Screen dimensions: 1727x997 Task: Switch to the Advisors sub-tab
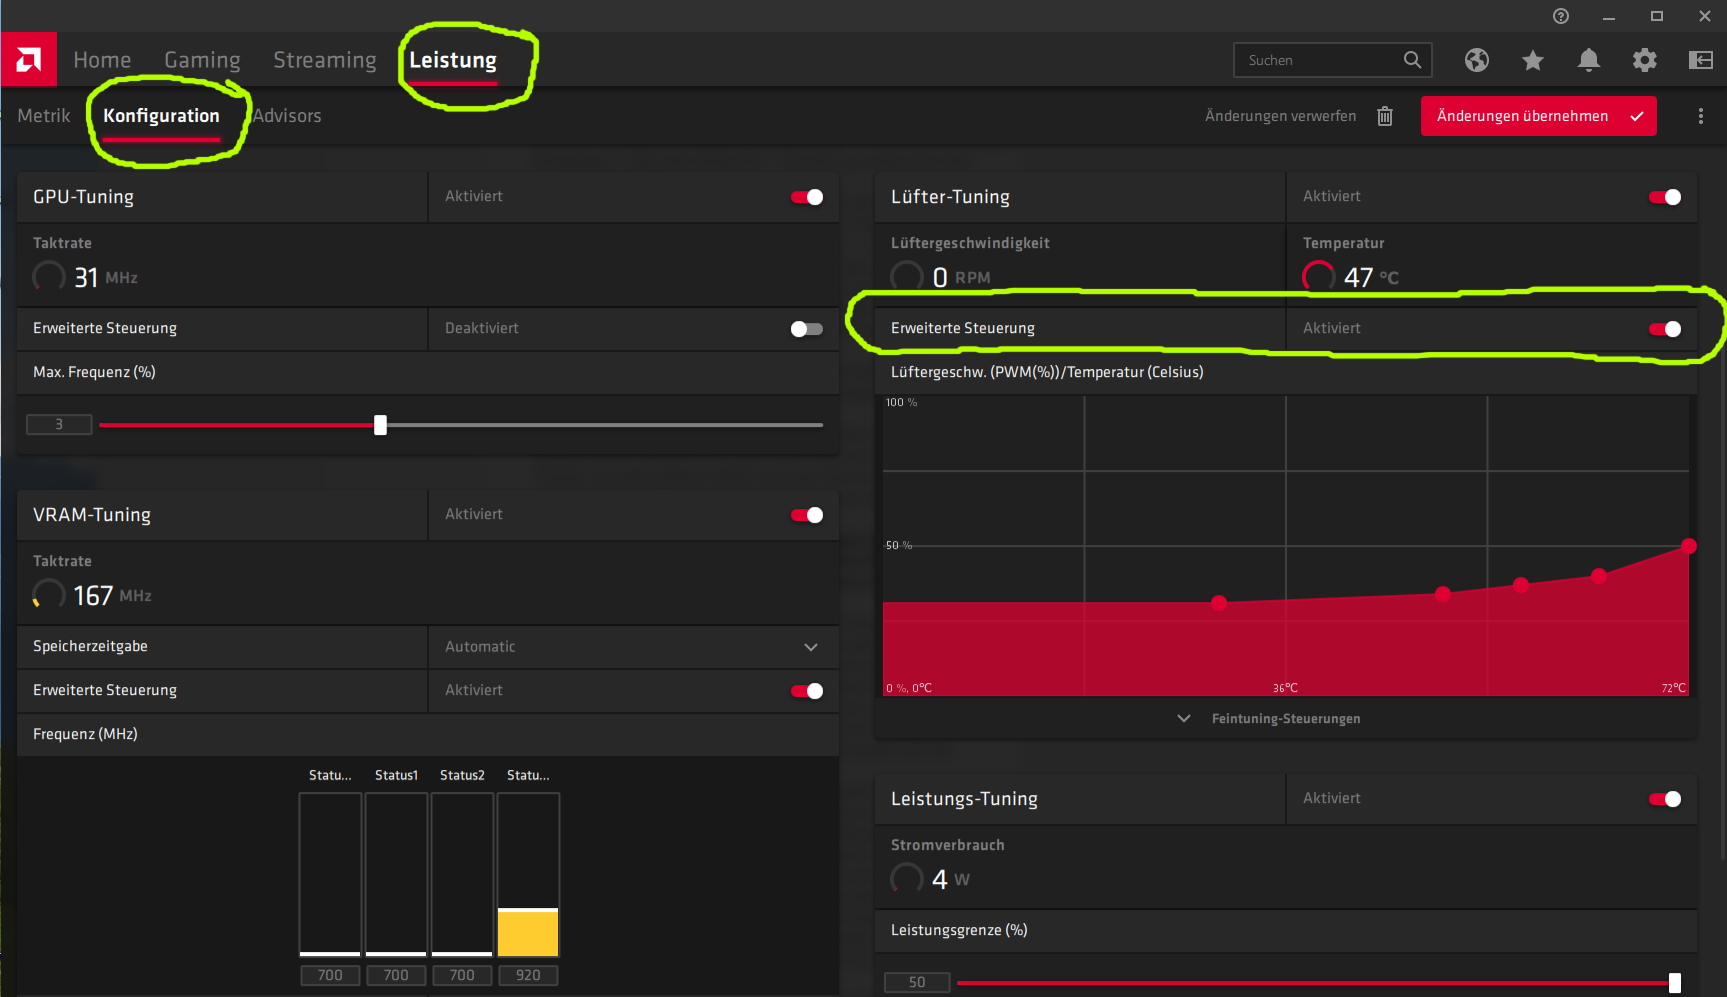[287, 116]
